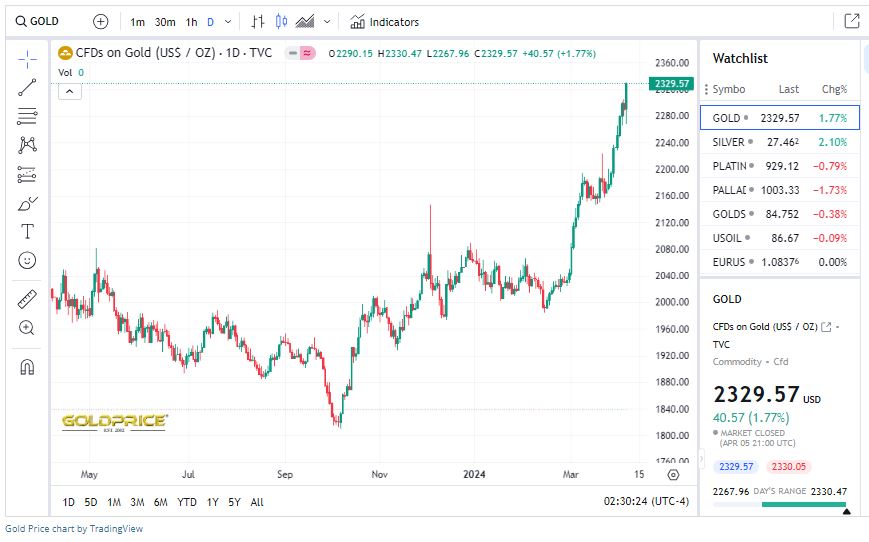
Task: Select the forecast and measurement tool
Action: (x=27, y=174)
